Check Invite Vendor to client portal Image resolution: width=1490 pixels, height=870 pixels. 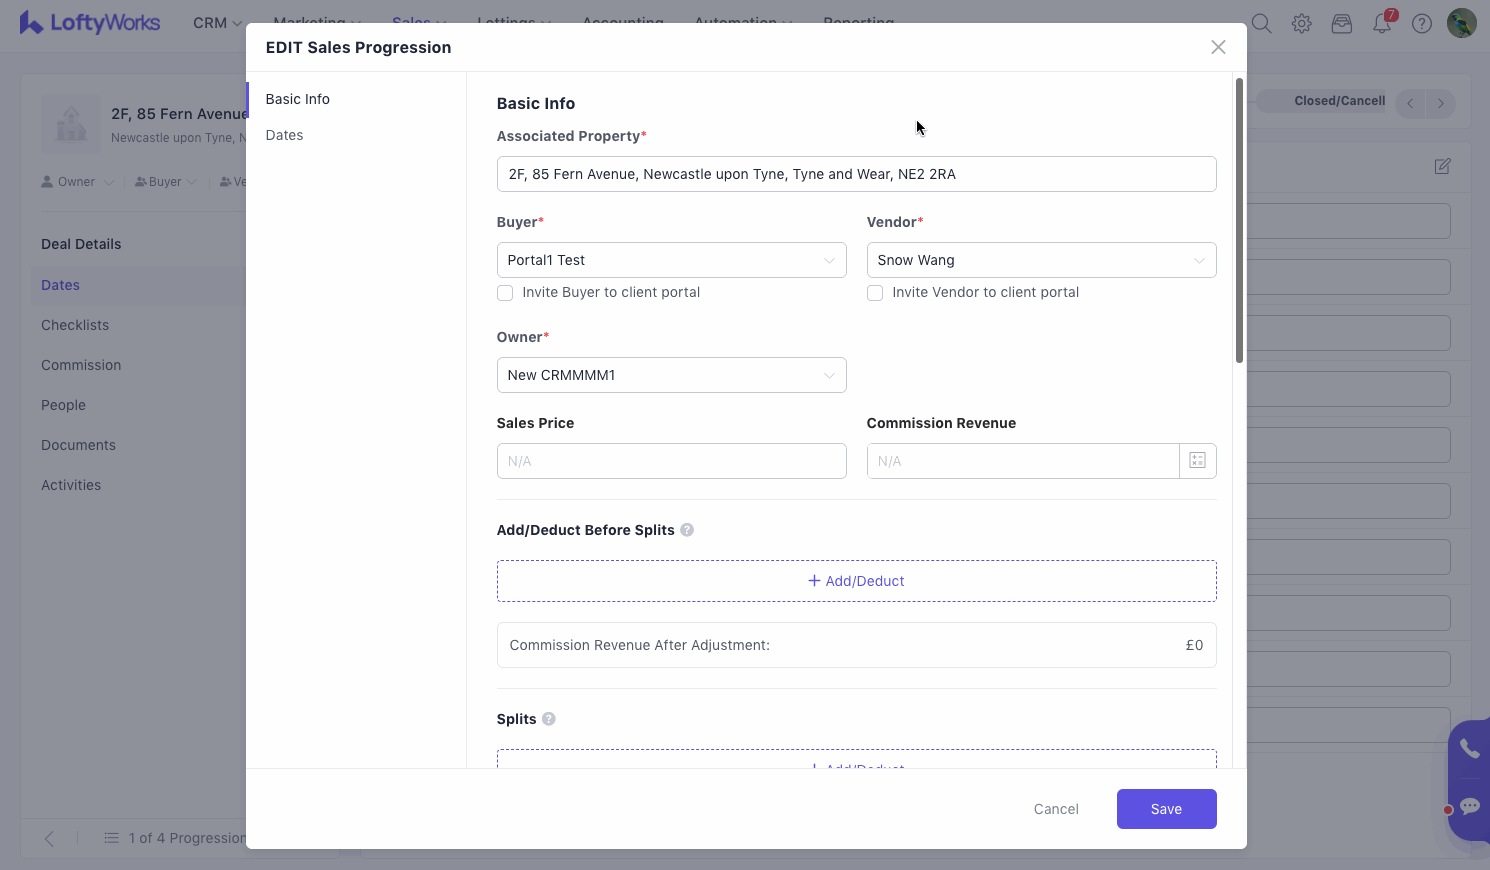point(875,293)
